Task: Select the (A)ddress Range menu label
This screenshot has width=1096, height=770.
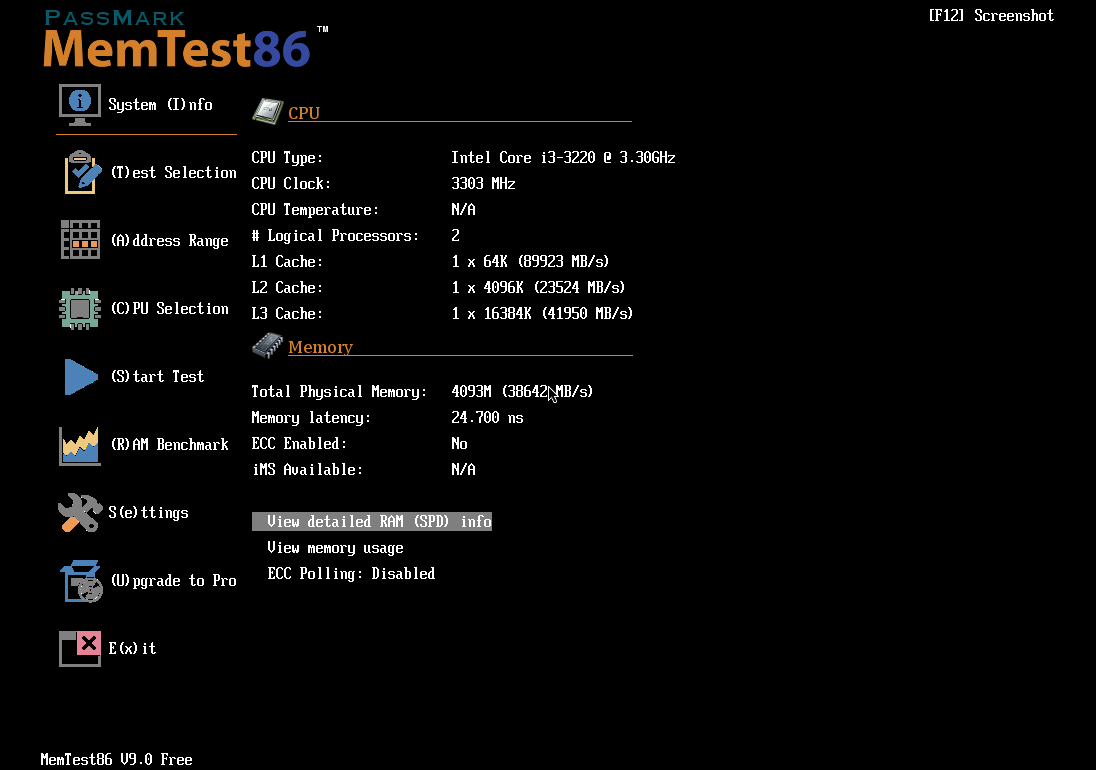Action: (x=169, y=240)
